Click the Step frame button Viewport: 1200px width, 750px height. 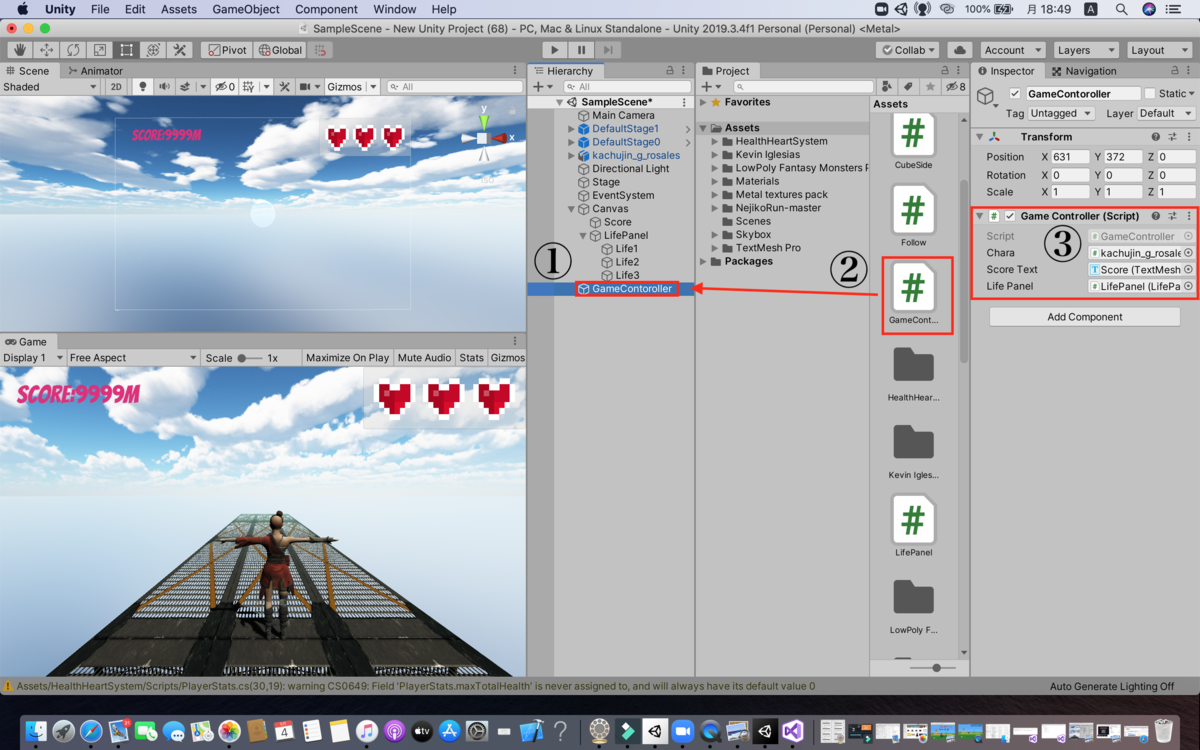point(608,50)
